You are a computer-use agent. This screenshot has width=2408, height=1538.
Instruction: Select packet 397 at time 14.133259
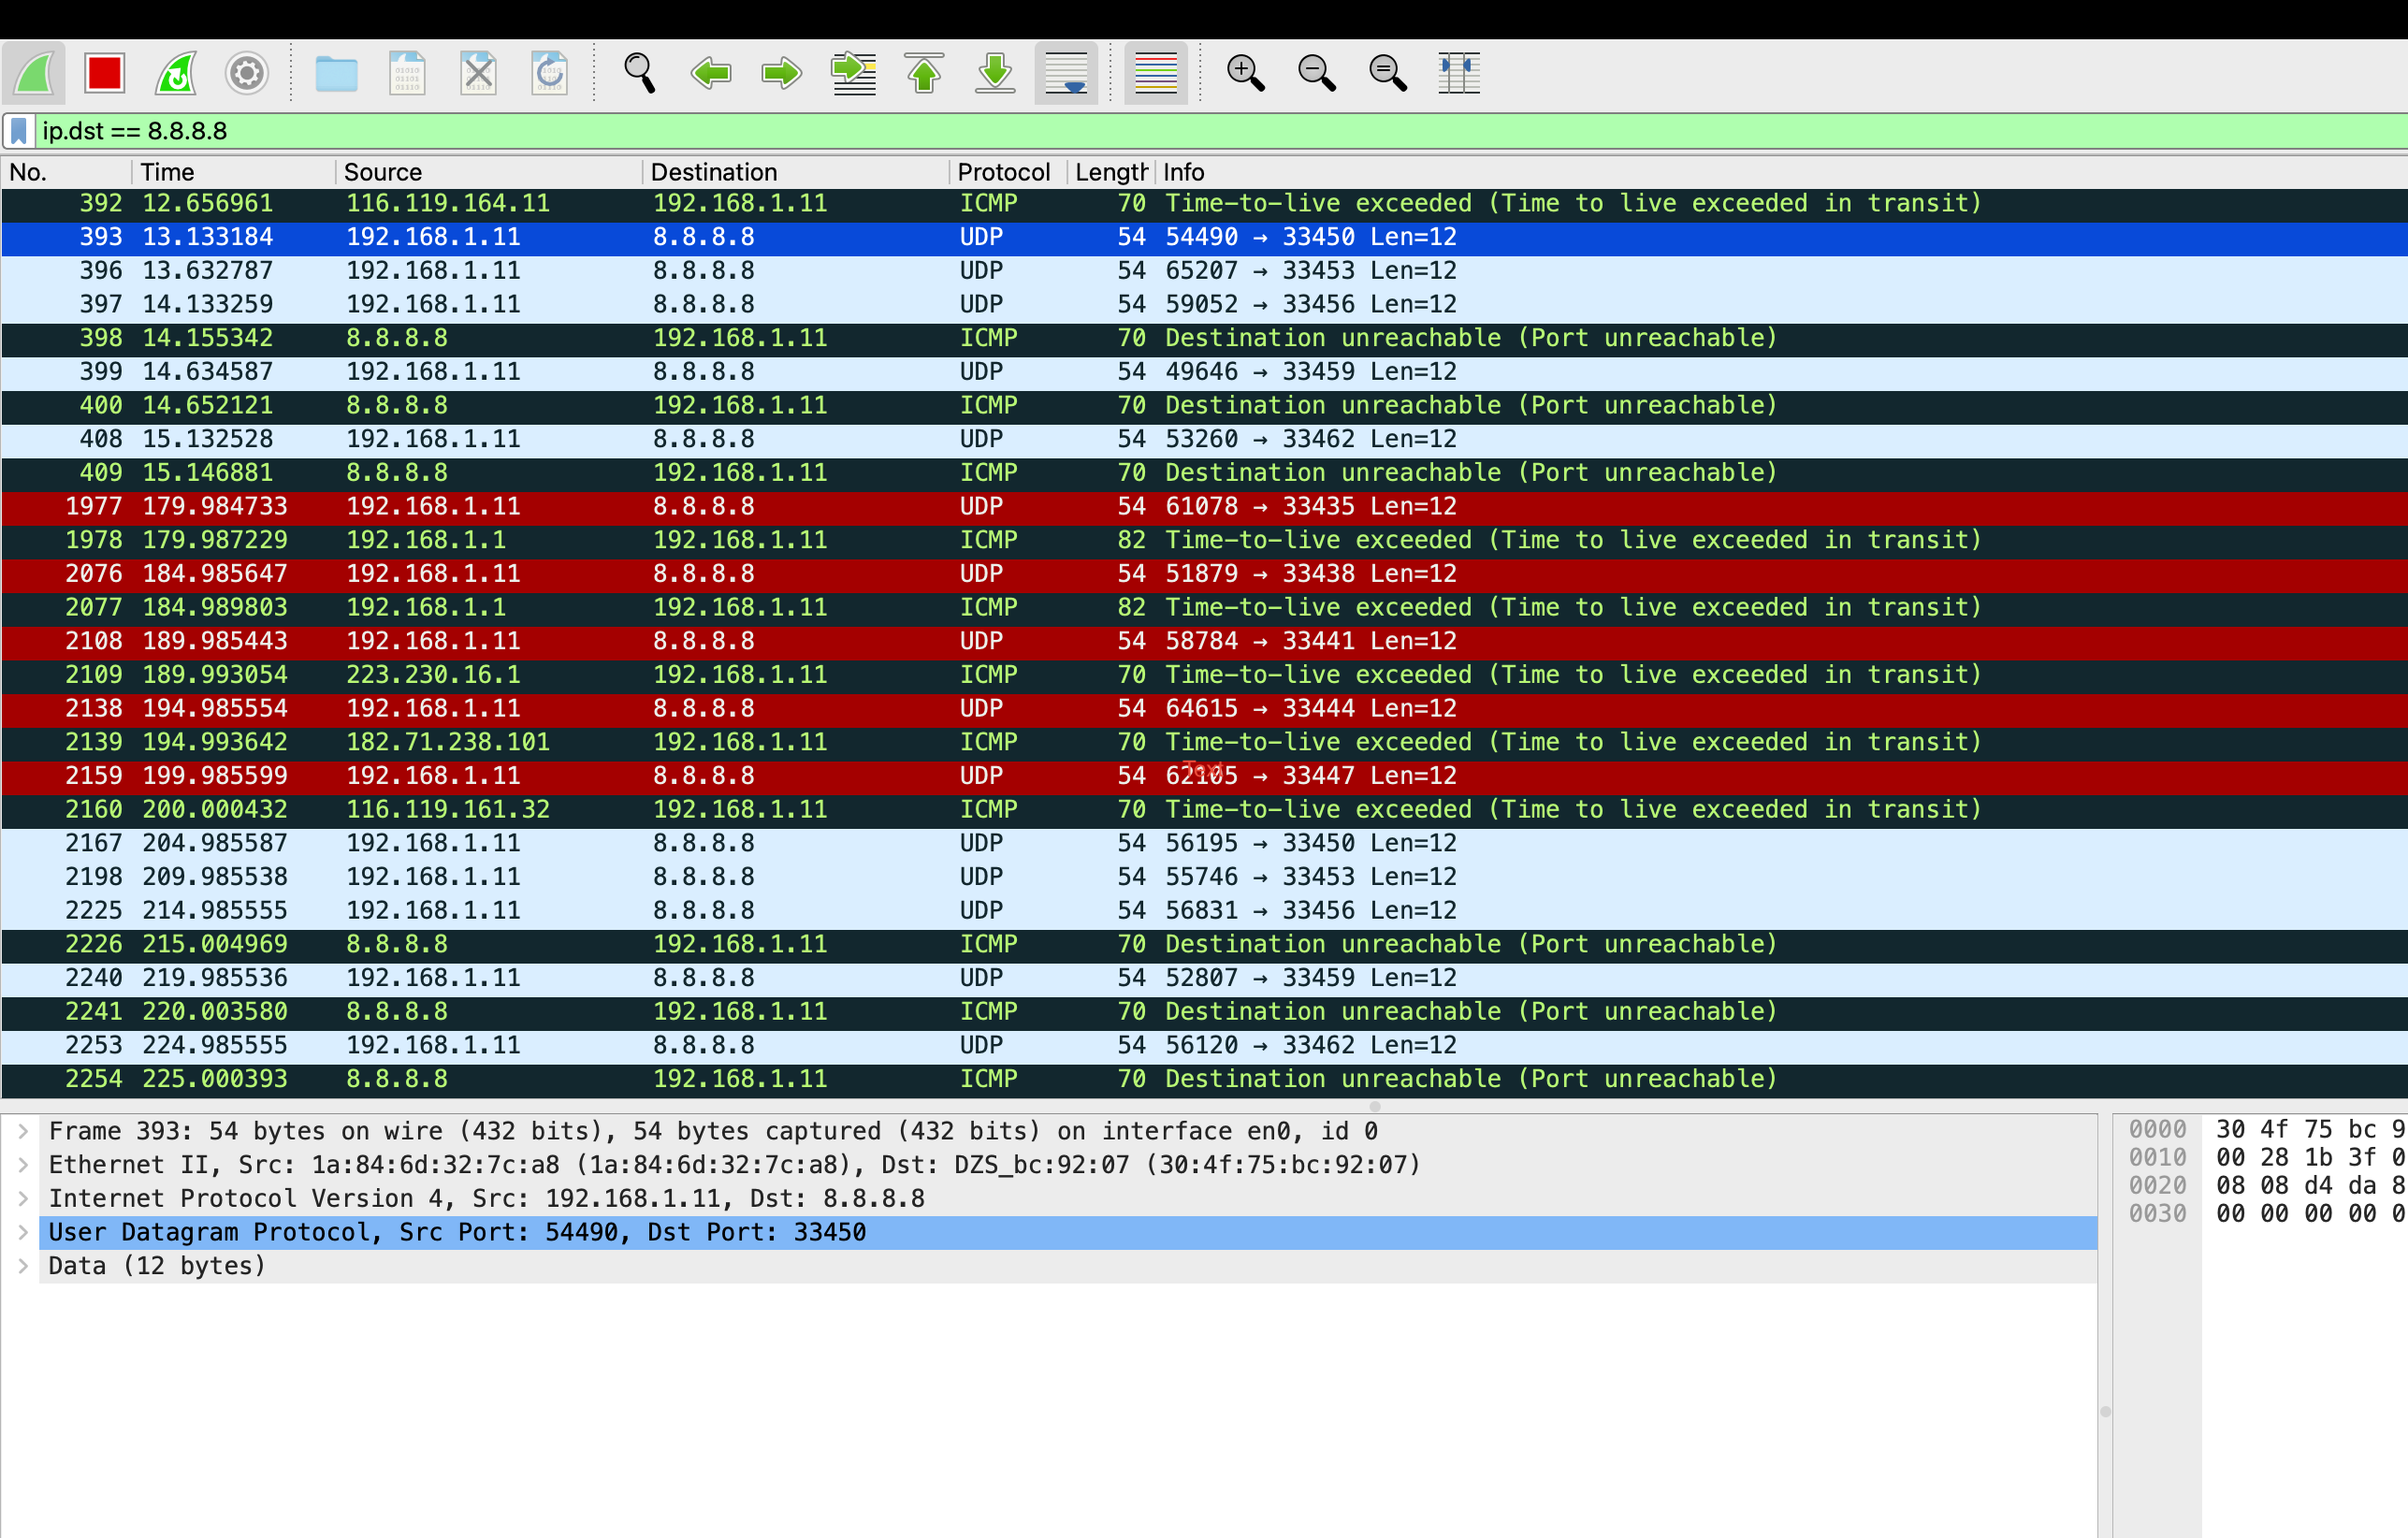1204,304
